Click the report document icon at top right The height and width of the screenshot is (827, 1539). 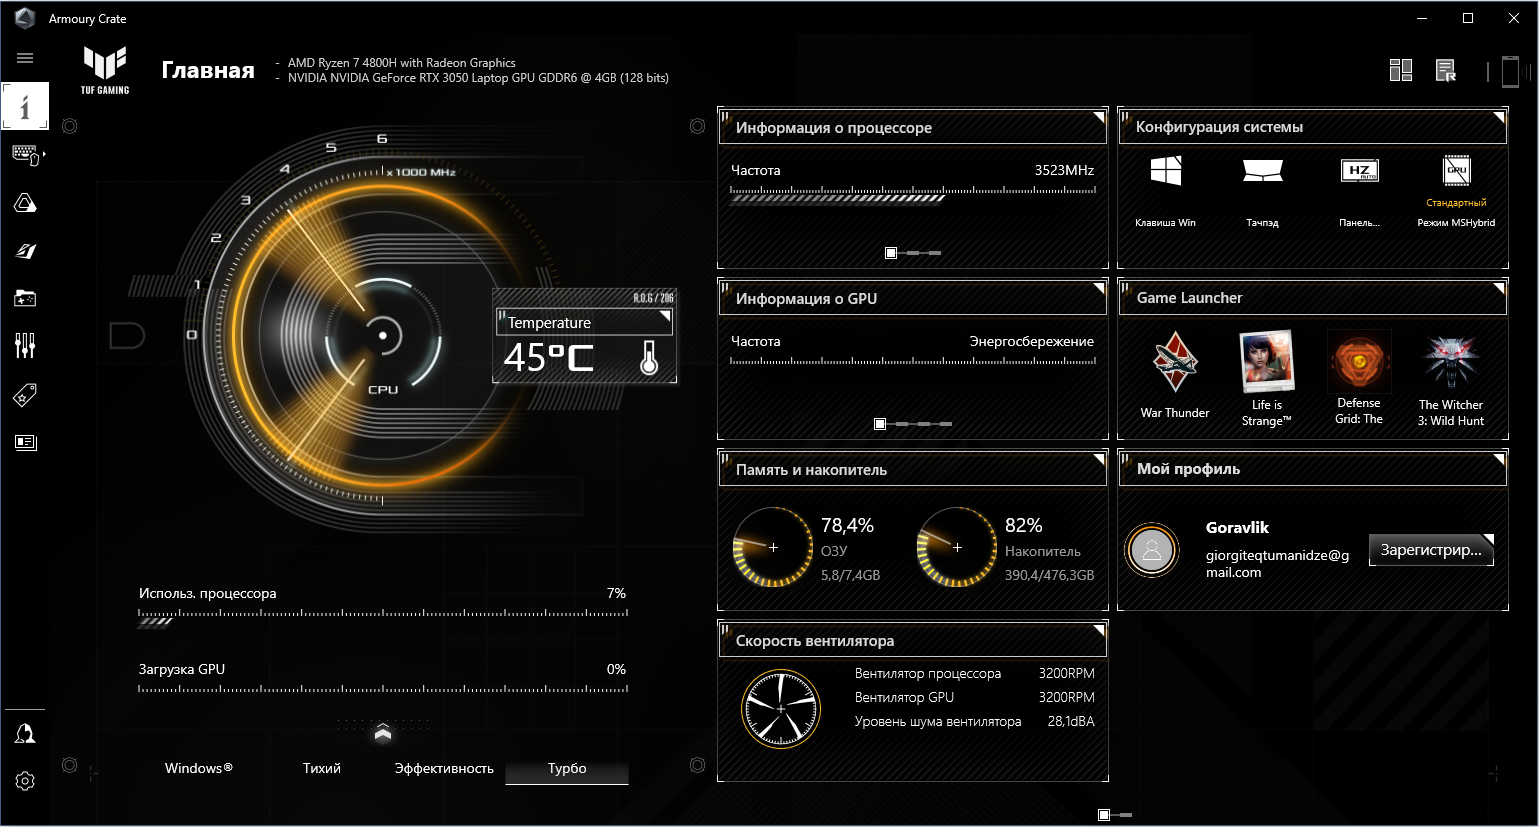click(1446, 70)
